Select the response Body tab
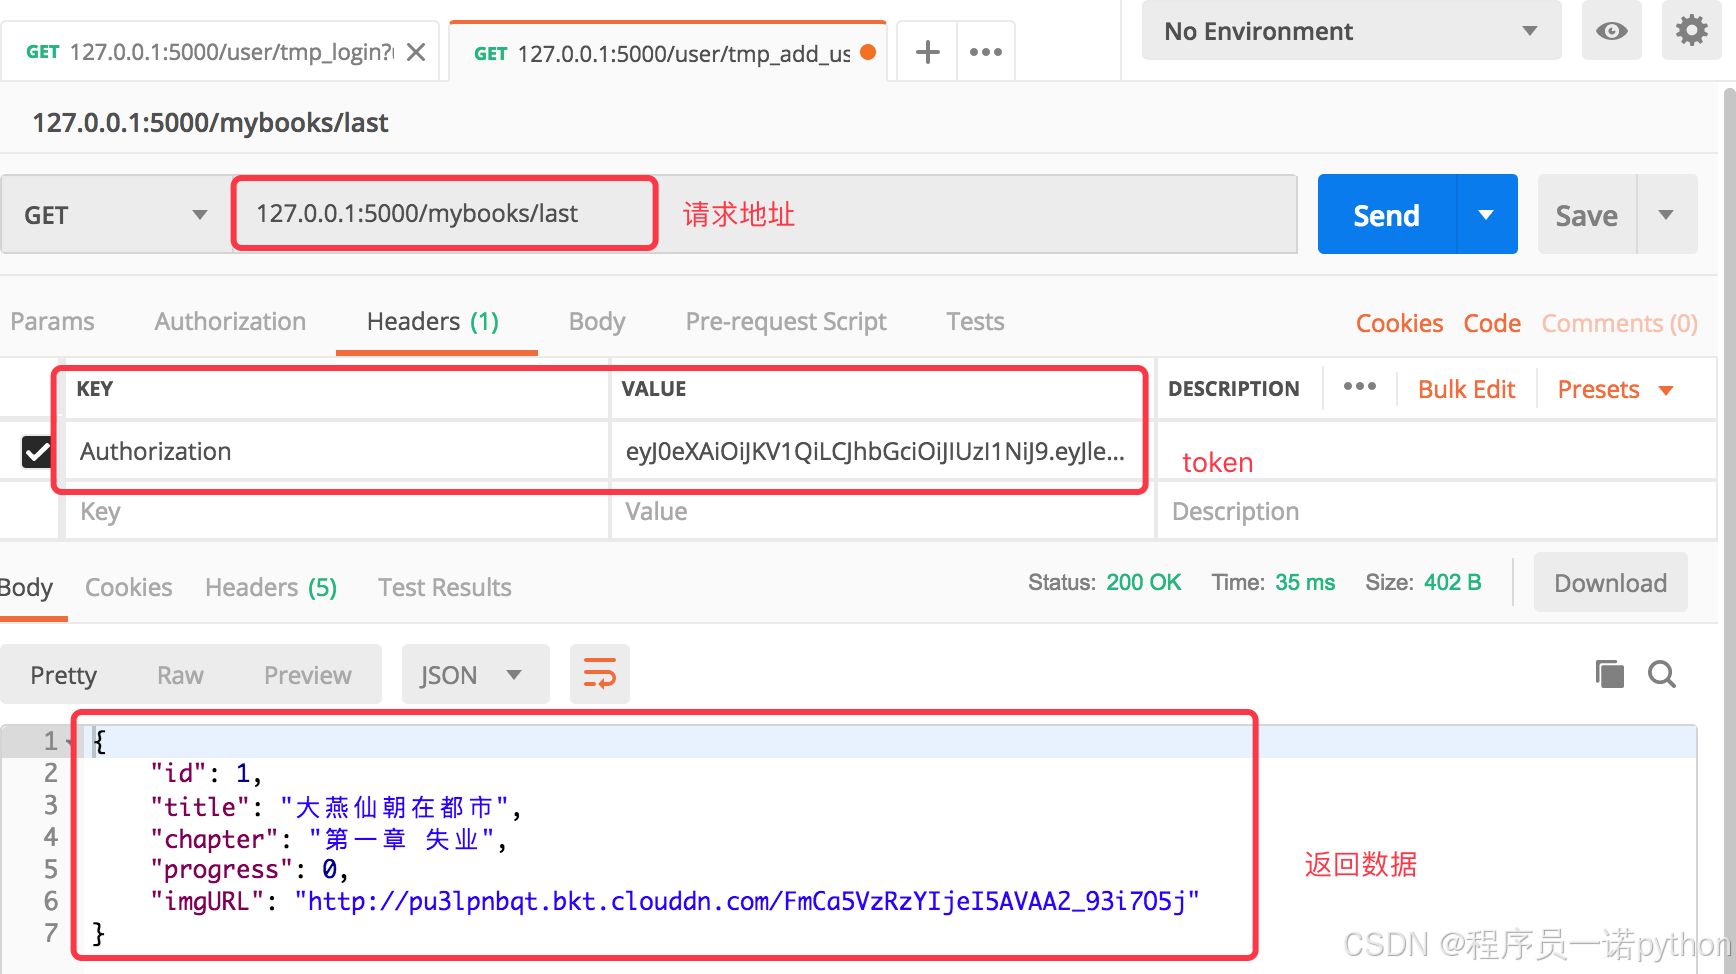Image resolution: width=1736 pixels, height=974 pixels. [x=26, y=588]
